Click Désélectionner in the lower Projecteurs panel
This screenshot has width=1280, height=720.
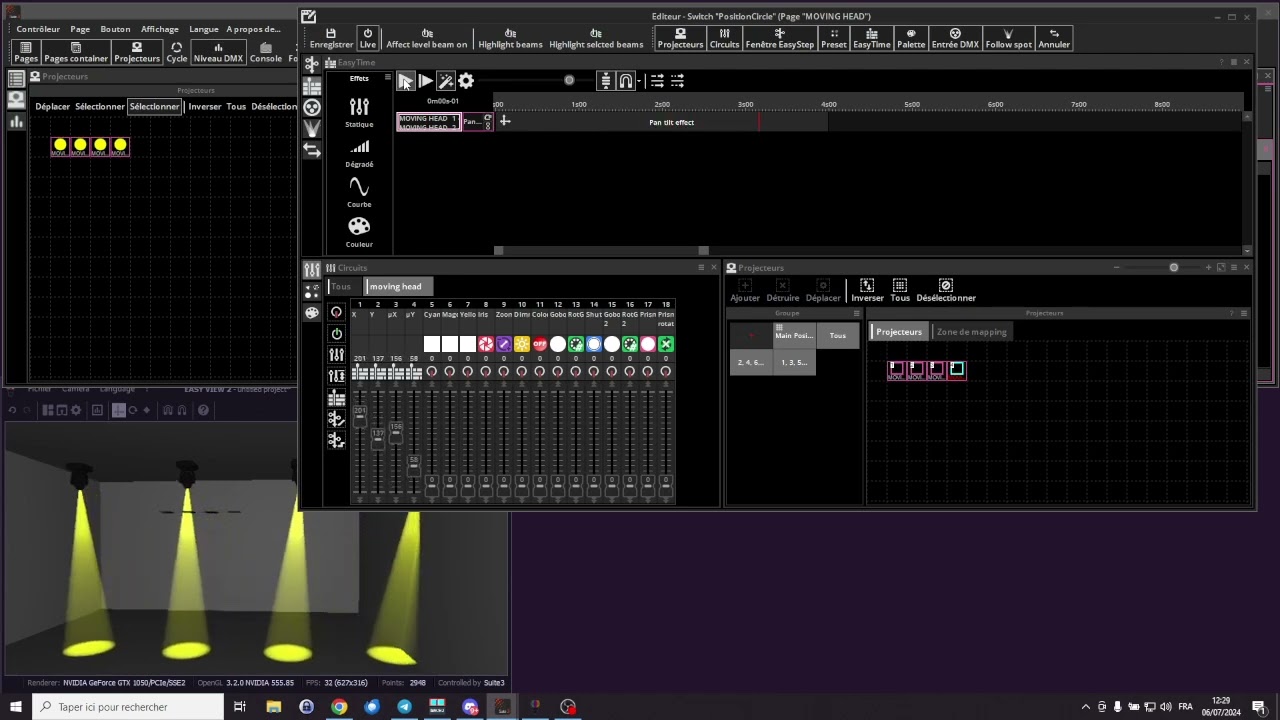tap(946, 291)
